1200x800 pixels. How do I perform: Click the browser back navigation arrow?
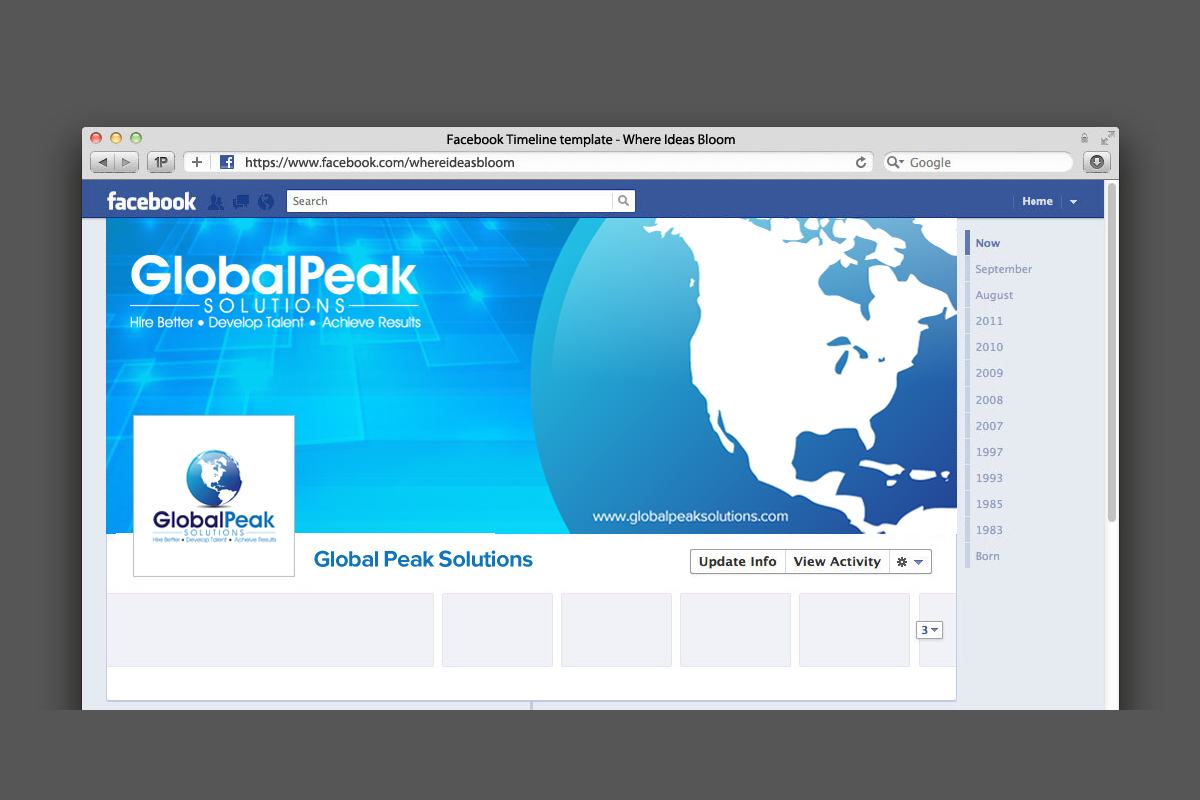(102, 161)
